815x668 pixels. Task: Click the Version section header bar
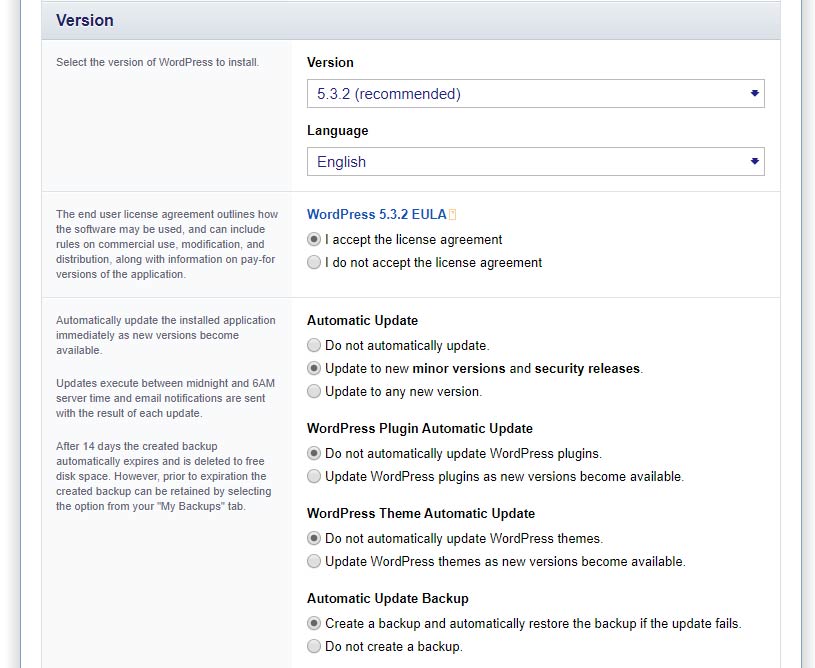[x=411, y=20]
